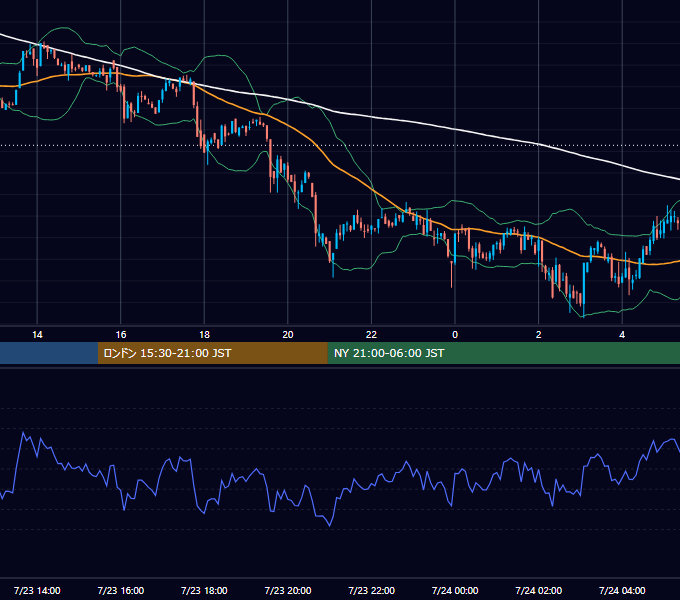This screenshot has width=680, height=600.
Task: Click the 4 hour axis label
Action: coord(622,335)
